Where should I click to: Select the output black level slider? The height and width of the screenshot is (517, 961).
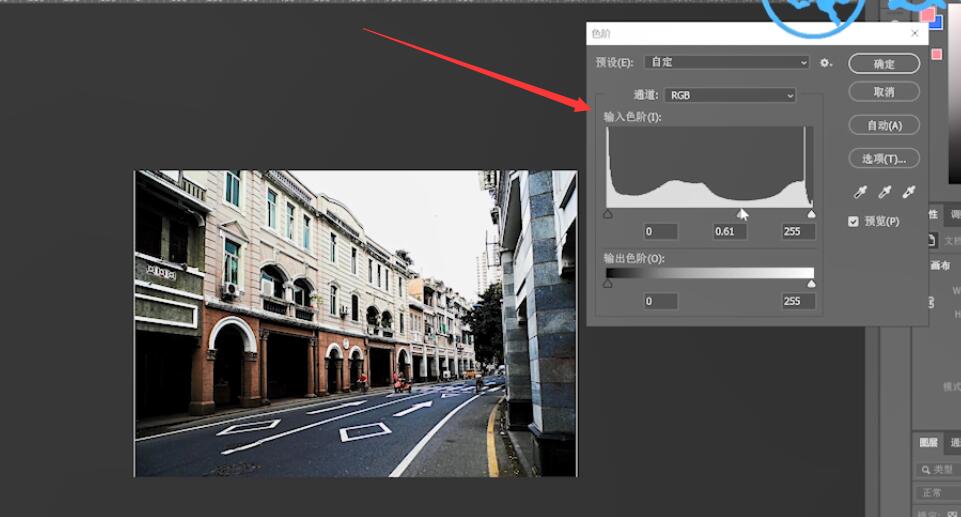[607, 284]
